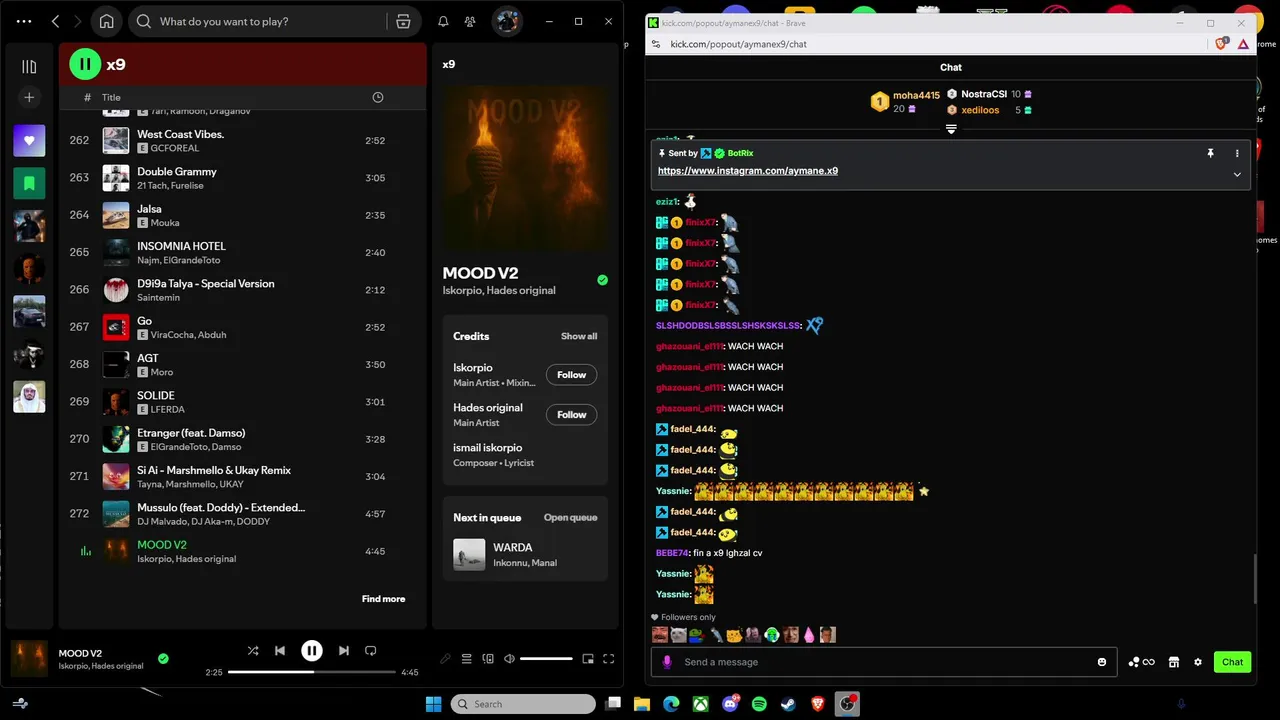Click the SOLIDE track album thumbnail
Screen dimensions: 1280x720
[116, 402]
